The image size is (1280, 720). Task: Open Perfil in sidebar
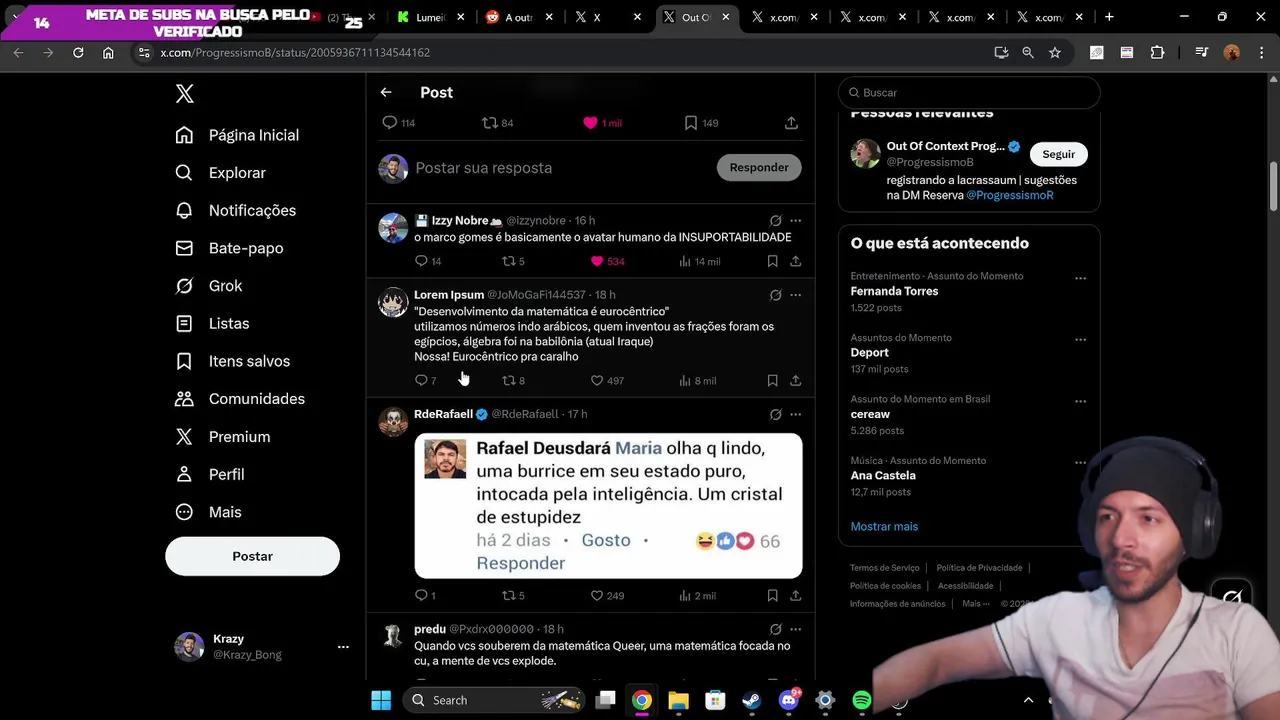(209, 474)
